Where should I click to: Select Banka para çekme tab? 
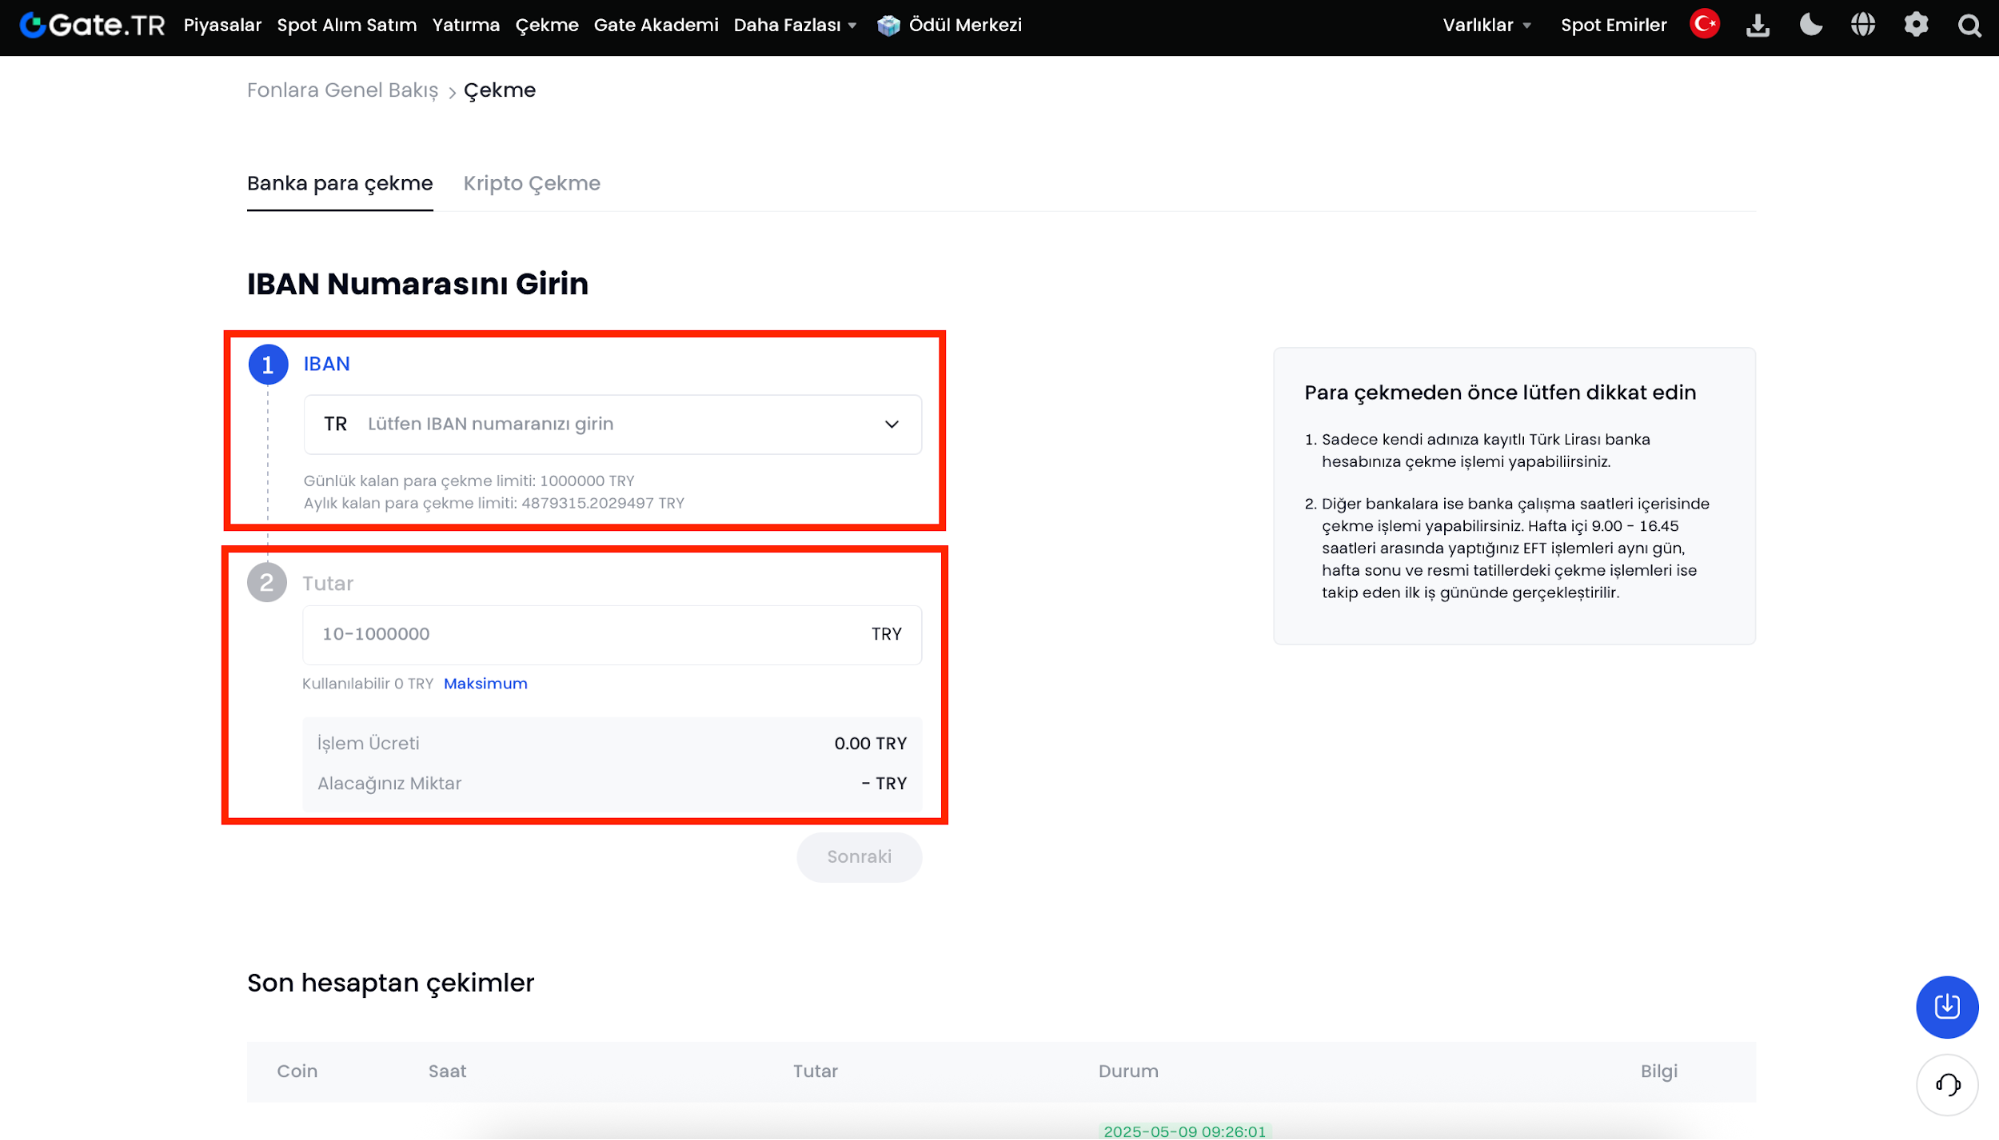pos(339,183)
